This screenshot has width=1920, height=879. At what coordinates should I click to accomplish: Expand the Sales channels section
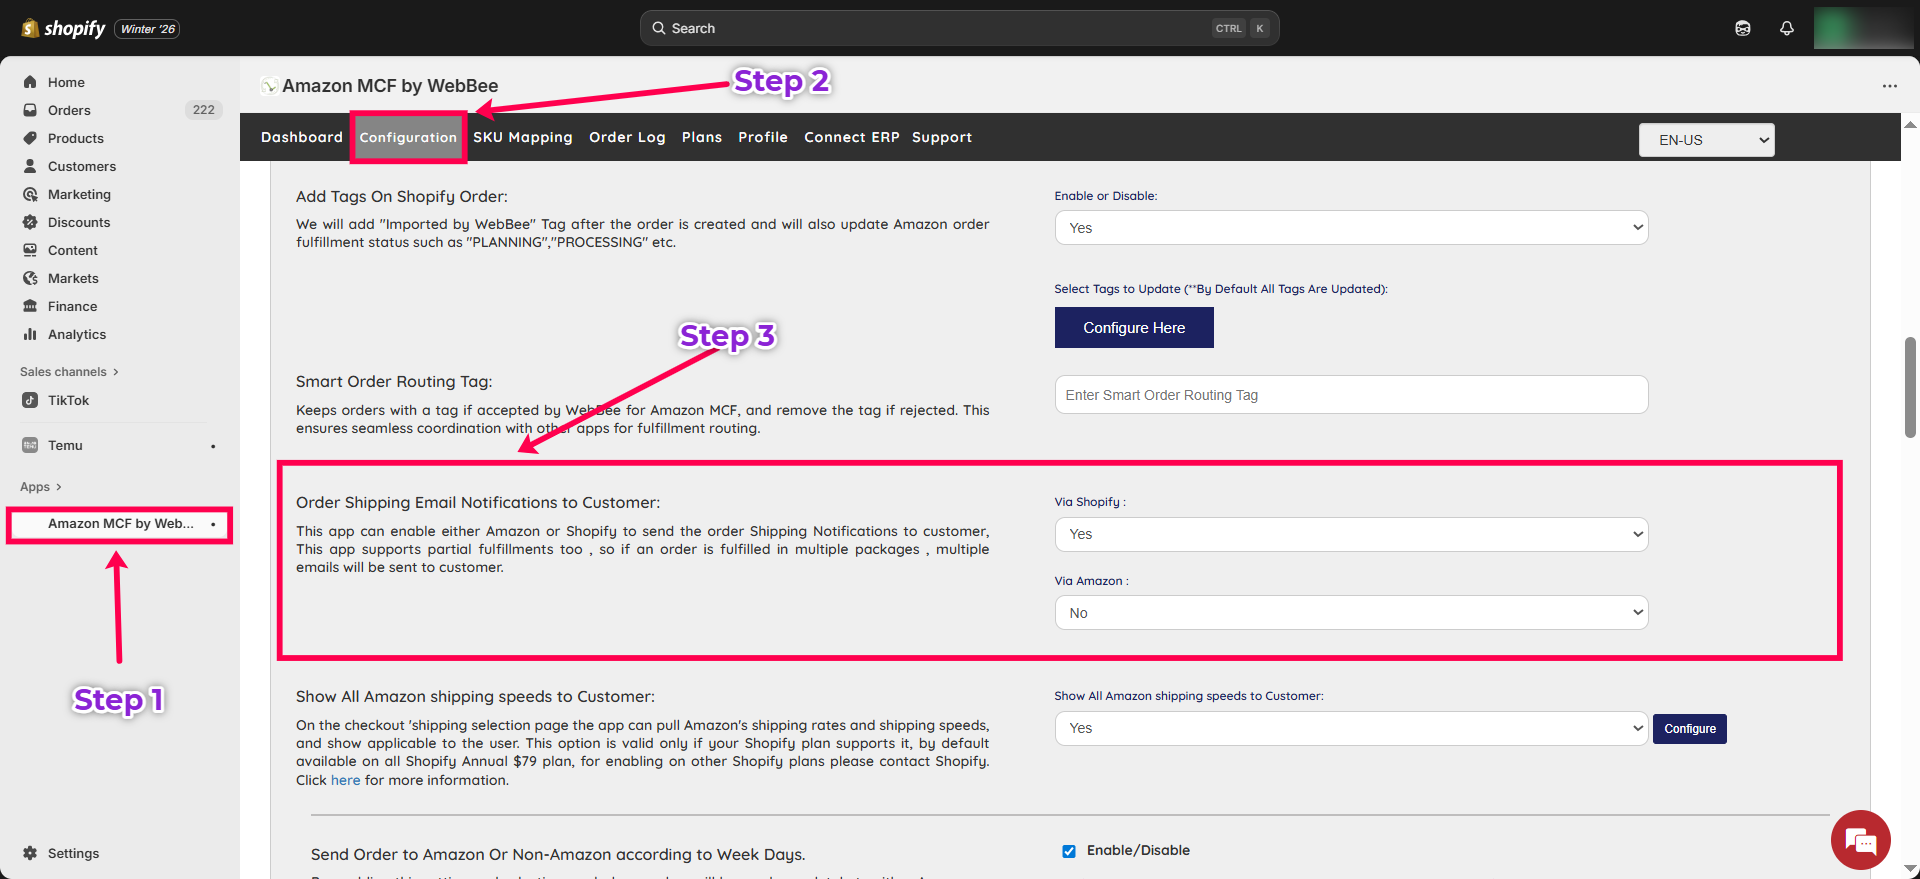tap(69, 372)
